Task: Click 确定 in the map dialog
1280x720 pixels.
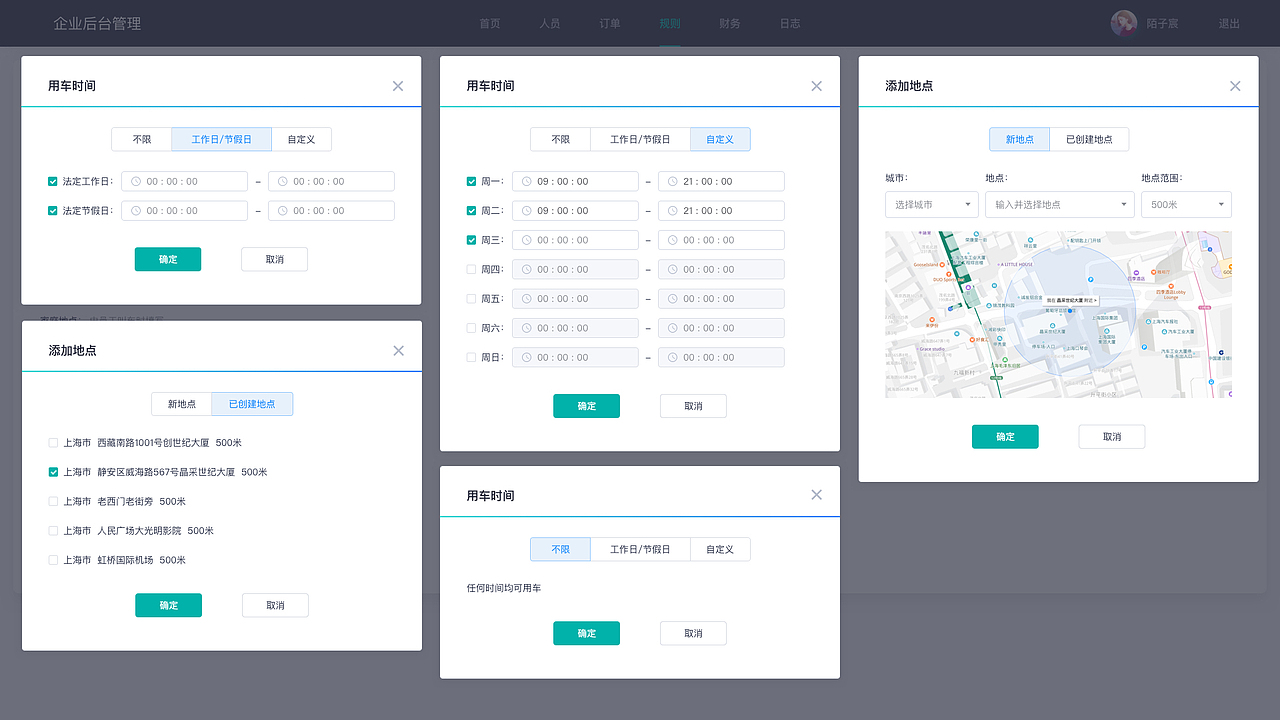Action: pyautogui.click(x=1005, y=437)
